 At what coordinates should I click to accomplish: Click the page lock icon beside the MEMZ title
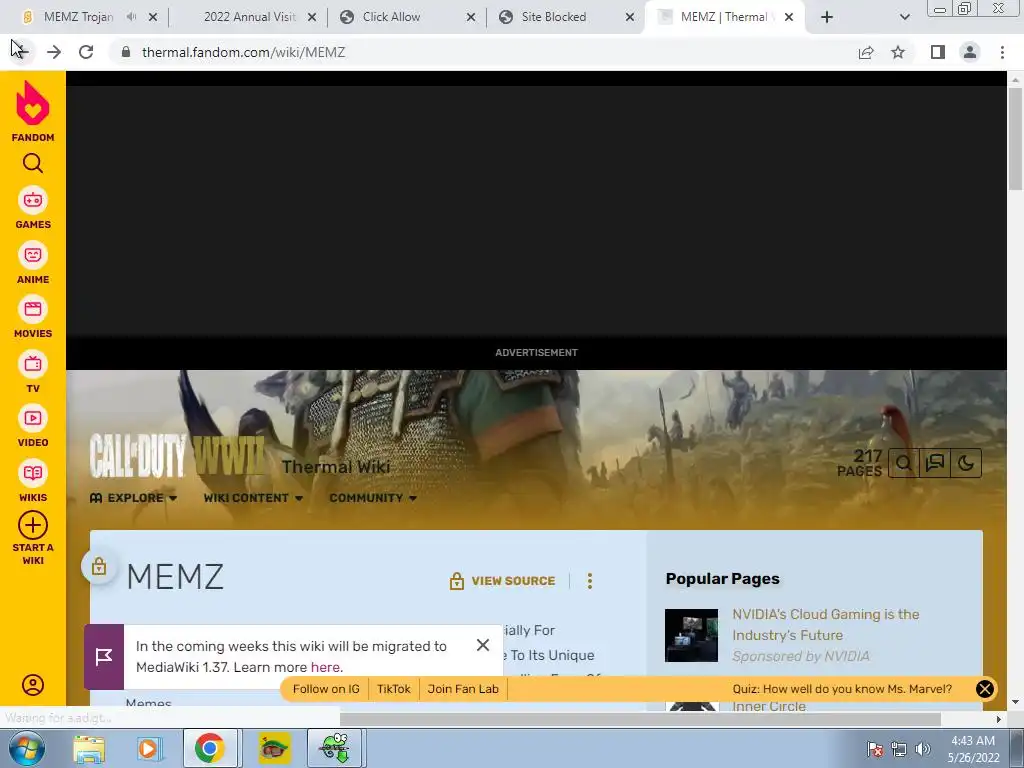point(99,566)
